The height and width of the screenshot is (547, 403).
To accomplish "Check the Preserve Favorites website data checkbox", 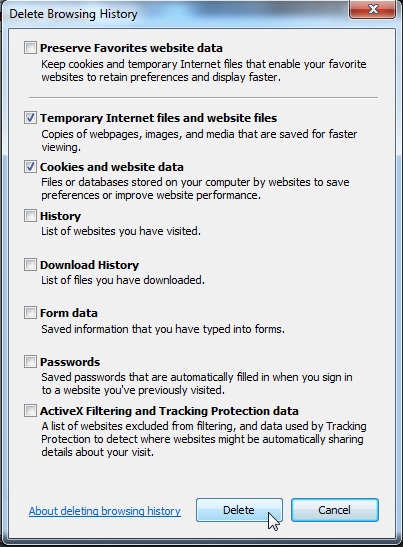I will pyautogui.click(x=30, y=48).
